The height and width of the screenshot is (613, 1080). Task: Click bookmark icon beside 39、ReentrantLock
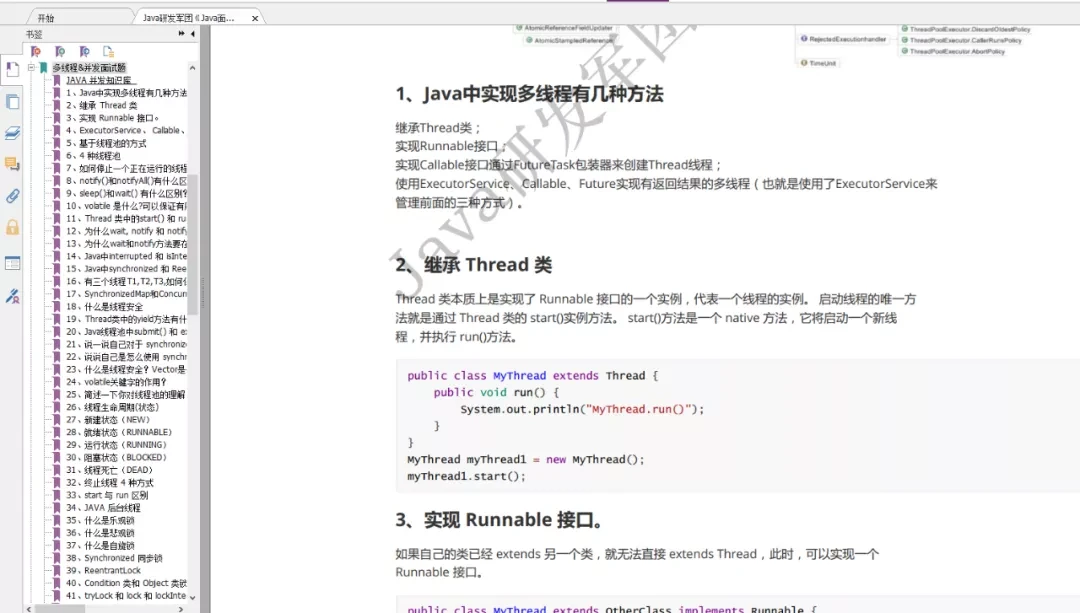point(56,570)
